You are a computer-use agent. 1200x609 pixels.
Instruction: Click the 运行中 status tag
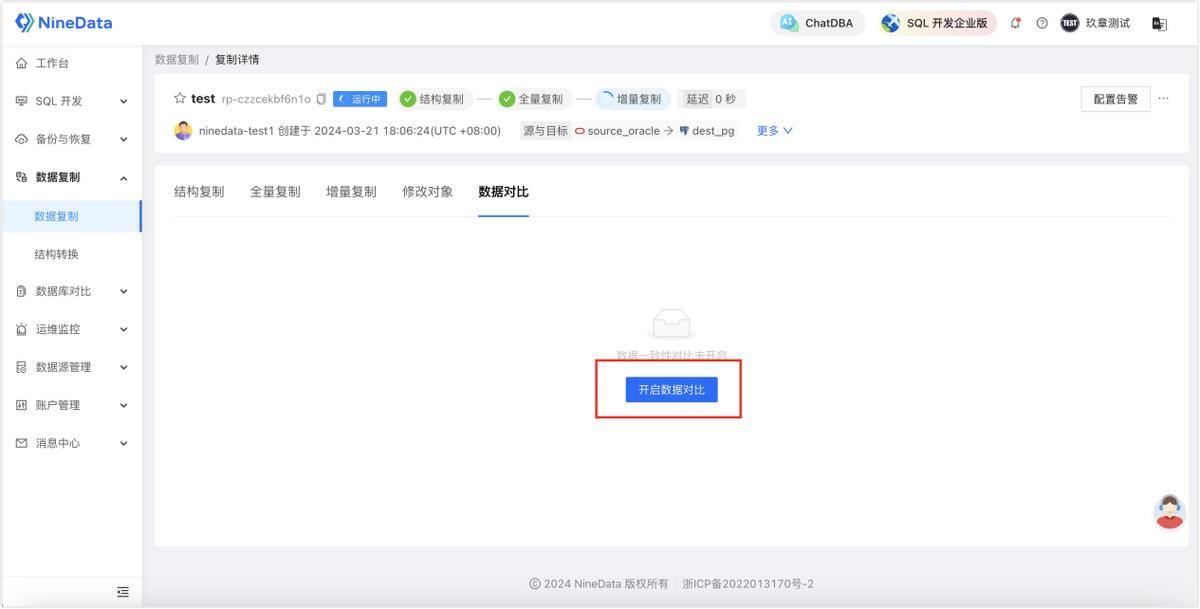tap(360, 99)
